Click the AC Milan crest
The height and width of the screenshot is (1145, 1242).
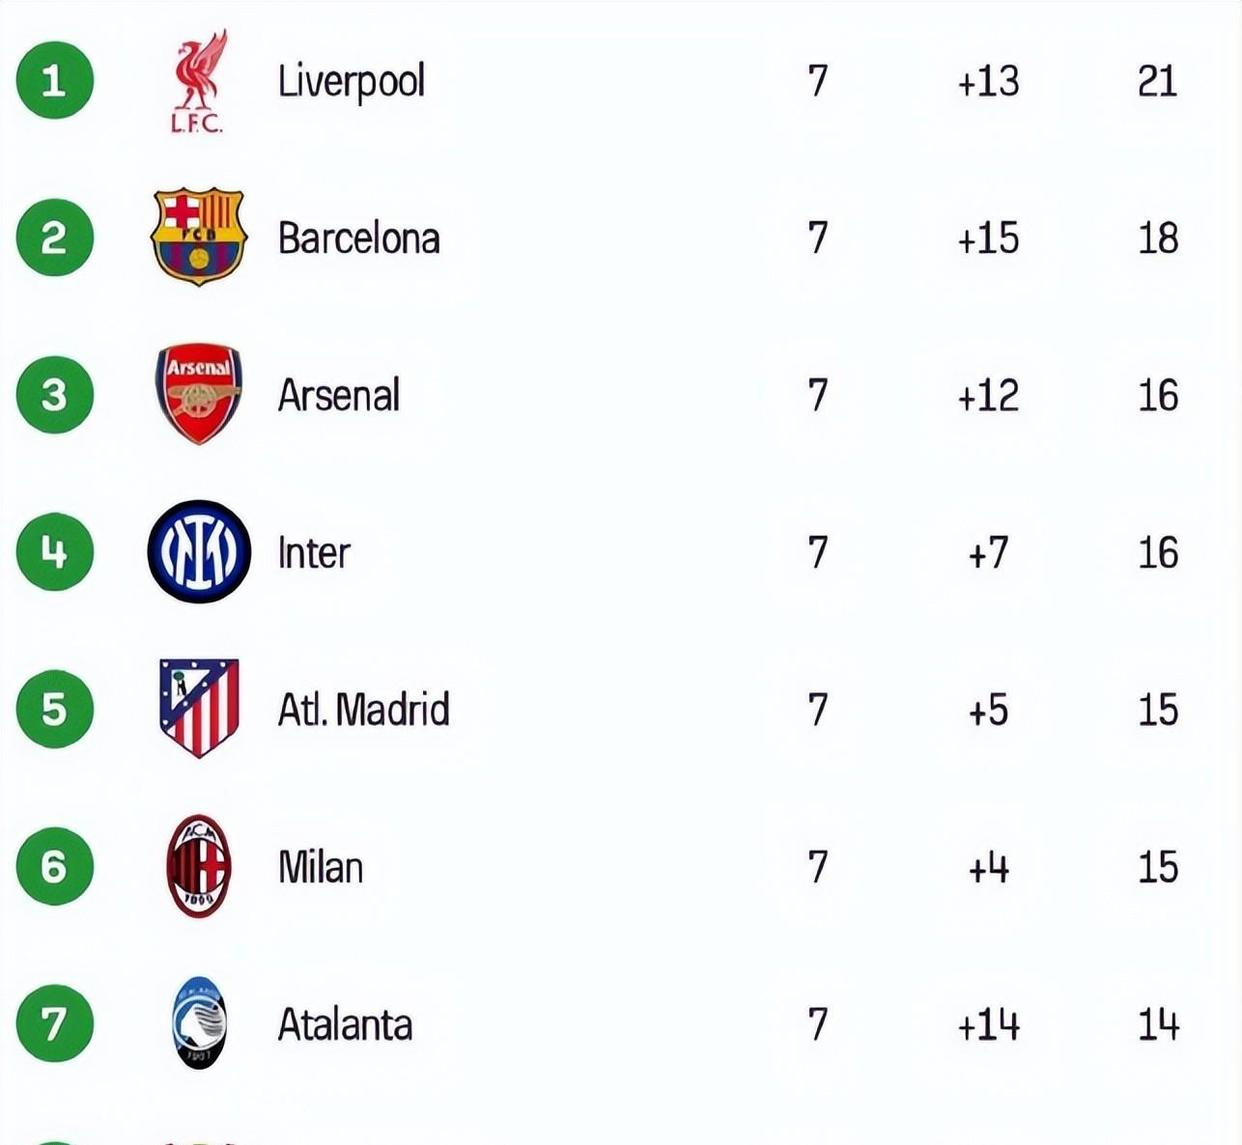pyautogui.click(x=199, y=866)
